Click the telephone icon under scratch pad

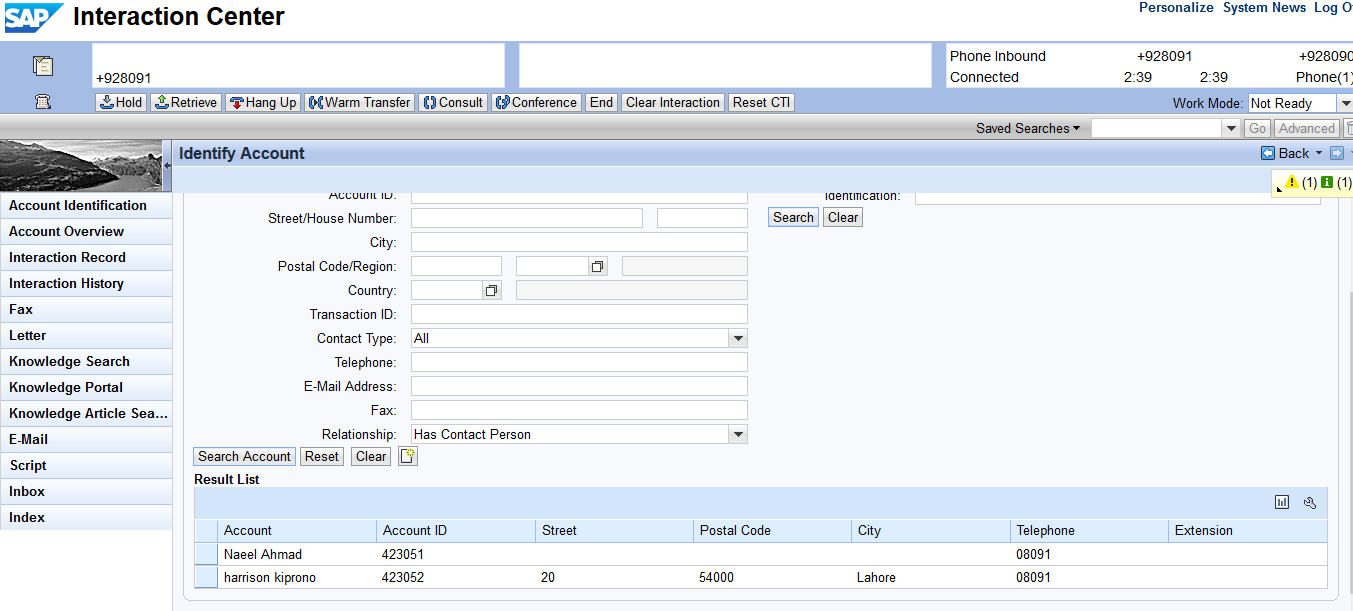click(43, 102)
